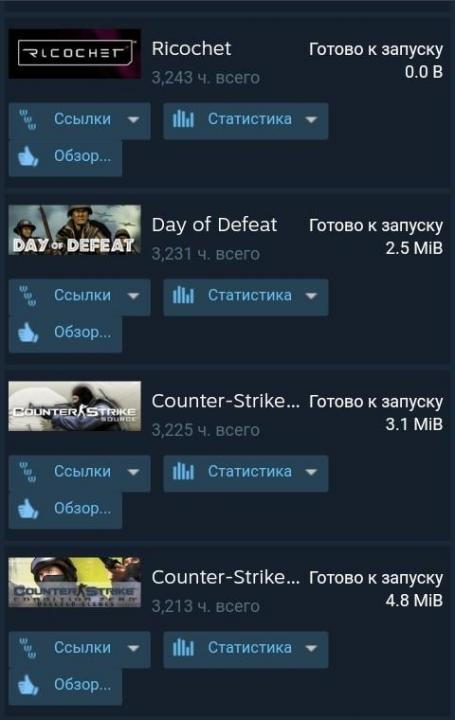Expand the Статистика dropdown arrow for Day of Defeat
Screen dimensions: 455x720
[311, 296]
